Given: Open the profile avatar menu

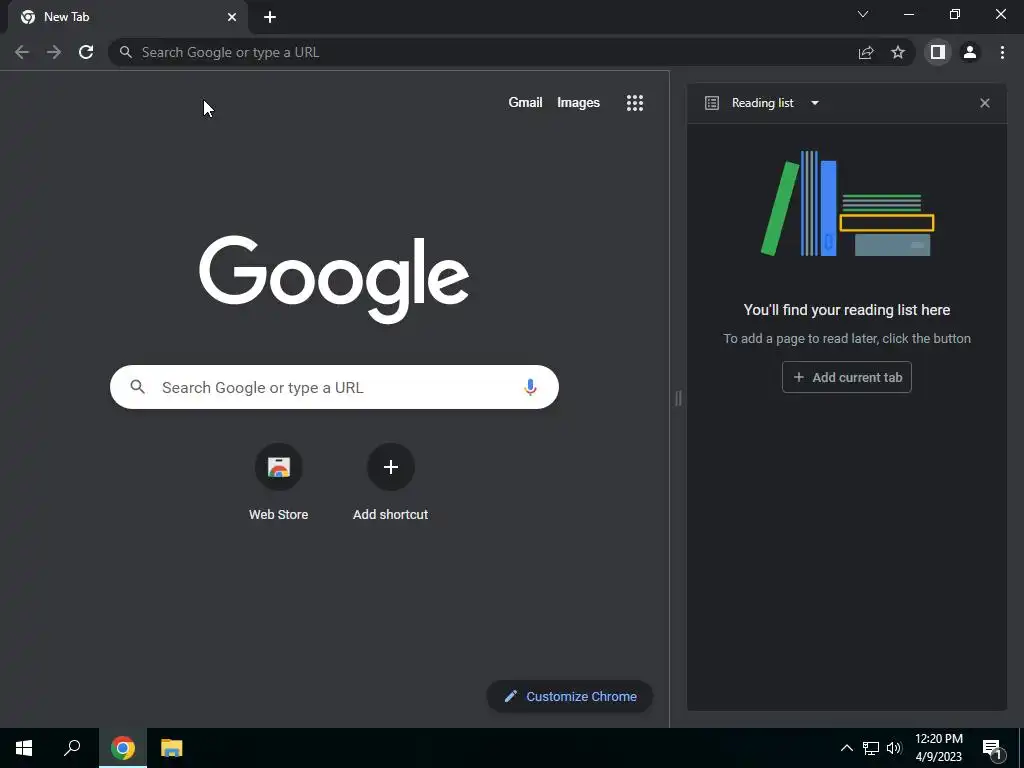Looking at the screenshot, I should click(970, 52).
